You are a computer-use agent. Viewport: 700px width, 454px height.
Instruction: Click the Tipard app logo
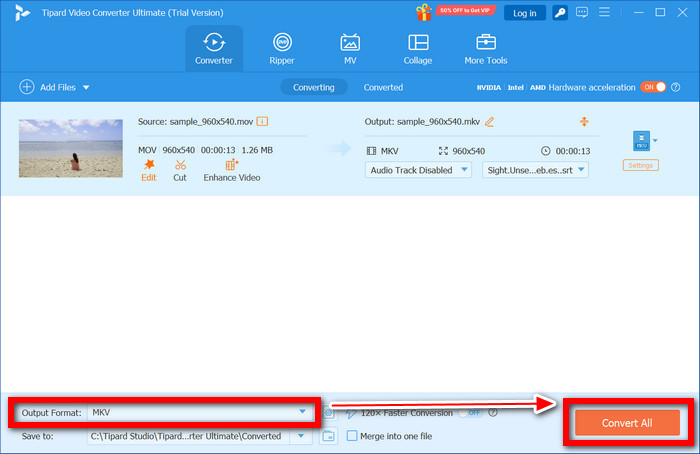[21, 13]
